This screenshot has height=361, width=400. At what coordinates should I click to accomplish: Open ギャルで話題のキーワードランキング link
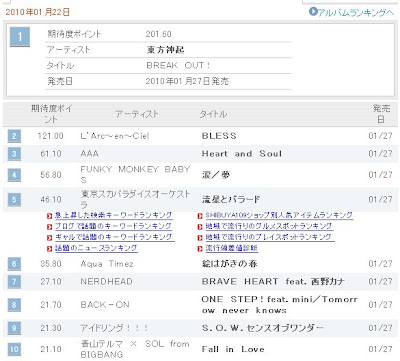click(x=114, y=237)
